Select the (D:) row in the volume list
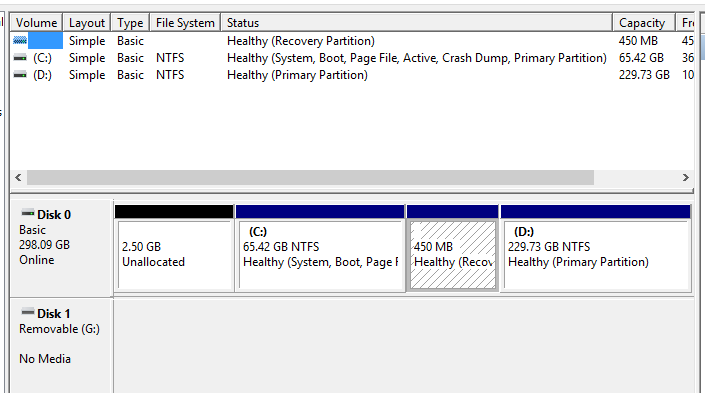 click(352, 75)
